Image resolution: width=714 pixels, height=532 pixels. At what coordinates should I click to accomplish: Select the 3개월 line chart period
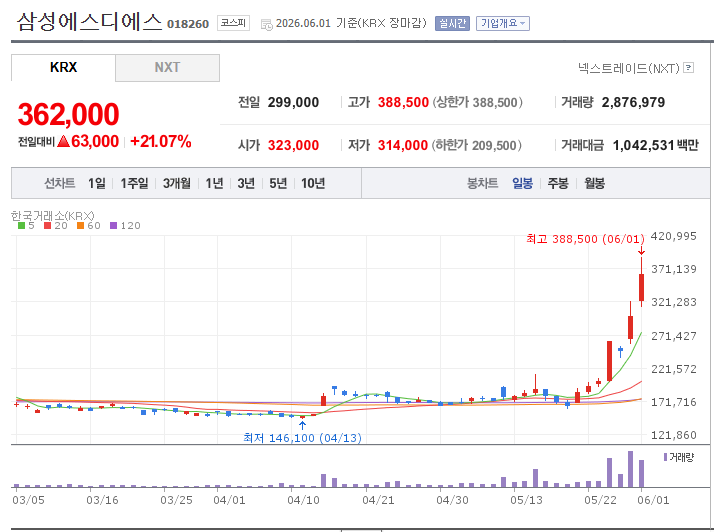(177, 183)
